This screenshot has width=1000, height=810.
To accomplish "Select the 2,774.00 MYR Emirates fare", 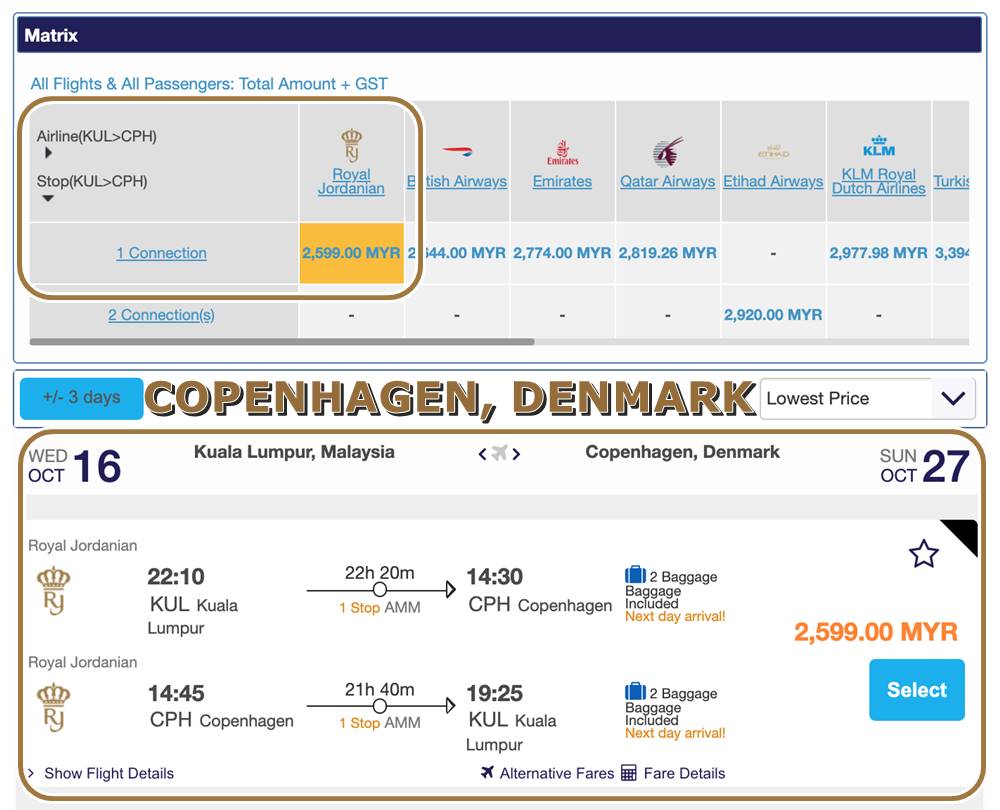I will click(x=562, y=253).
